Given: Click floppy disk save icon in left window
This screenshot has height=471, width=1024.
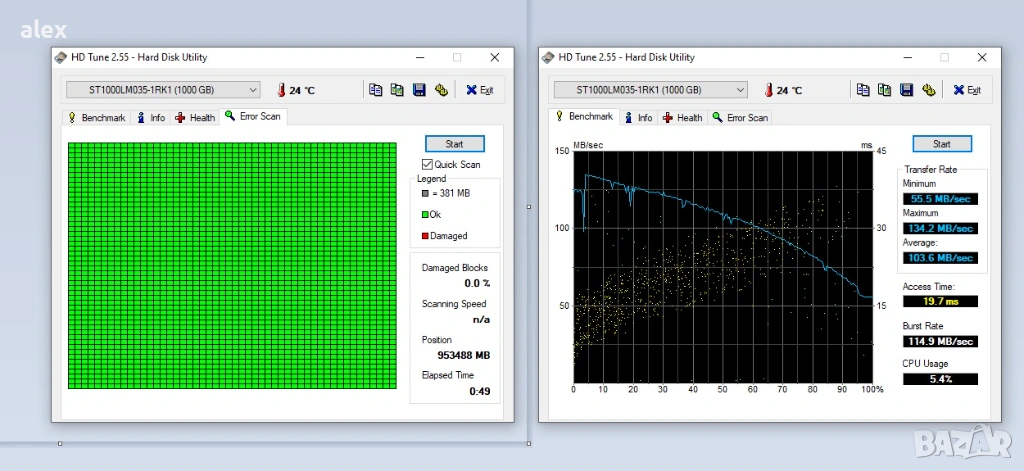Looking at the screenshot, I should [419, 90].
